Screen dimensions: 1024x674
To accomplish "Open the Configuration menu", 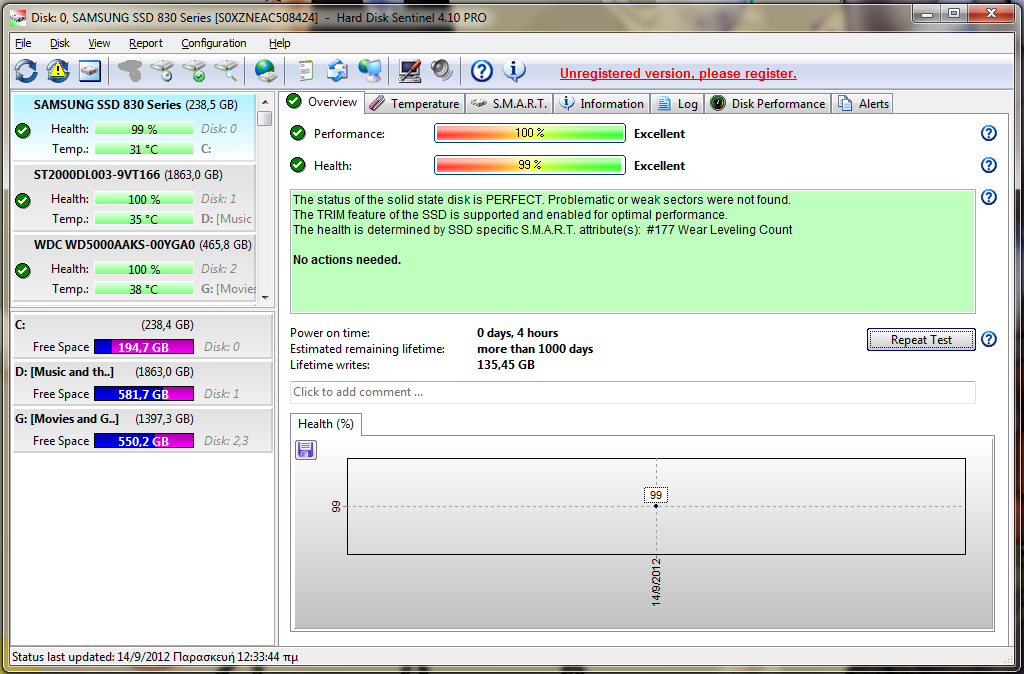I will (214, 43).
